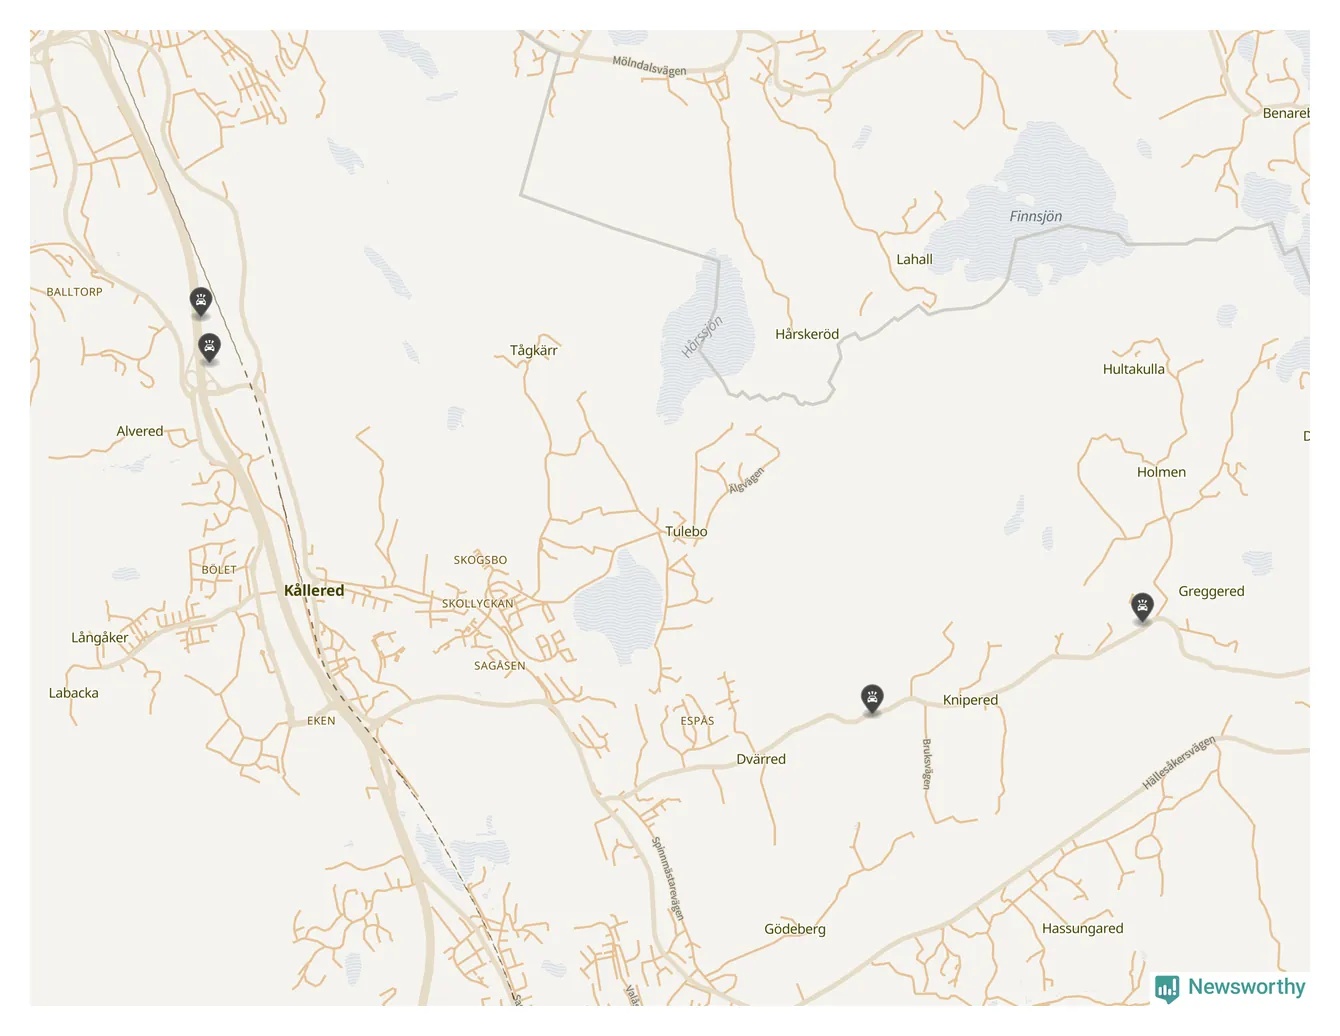
Task: Click the accident marker near Balltorp
Action: click(x=201, y=301)
